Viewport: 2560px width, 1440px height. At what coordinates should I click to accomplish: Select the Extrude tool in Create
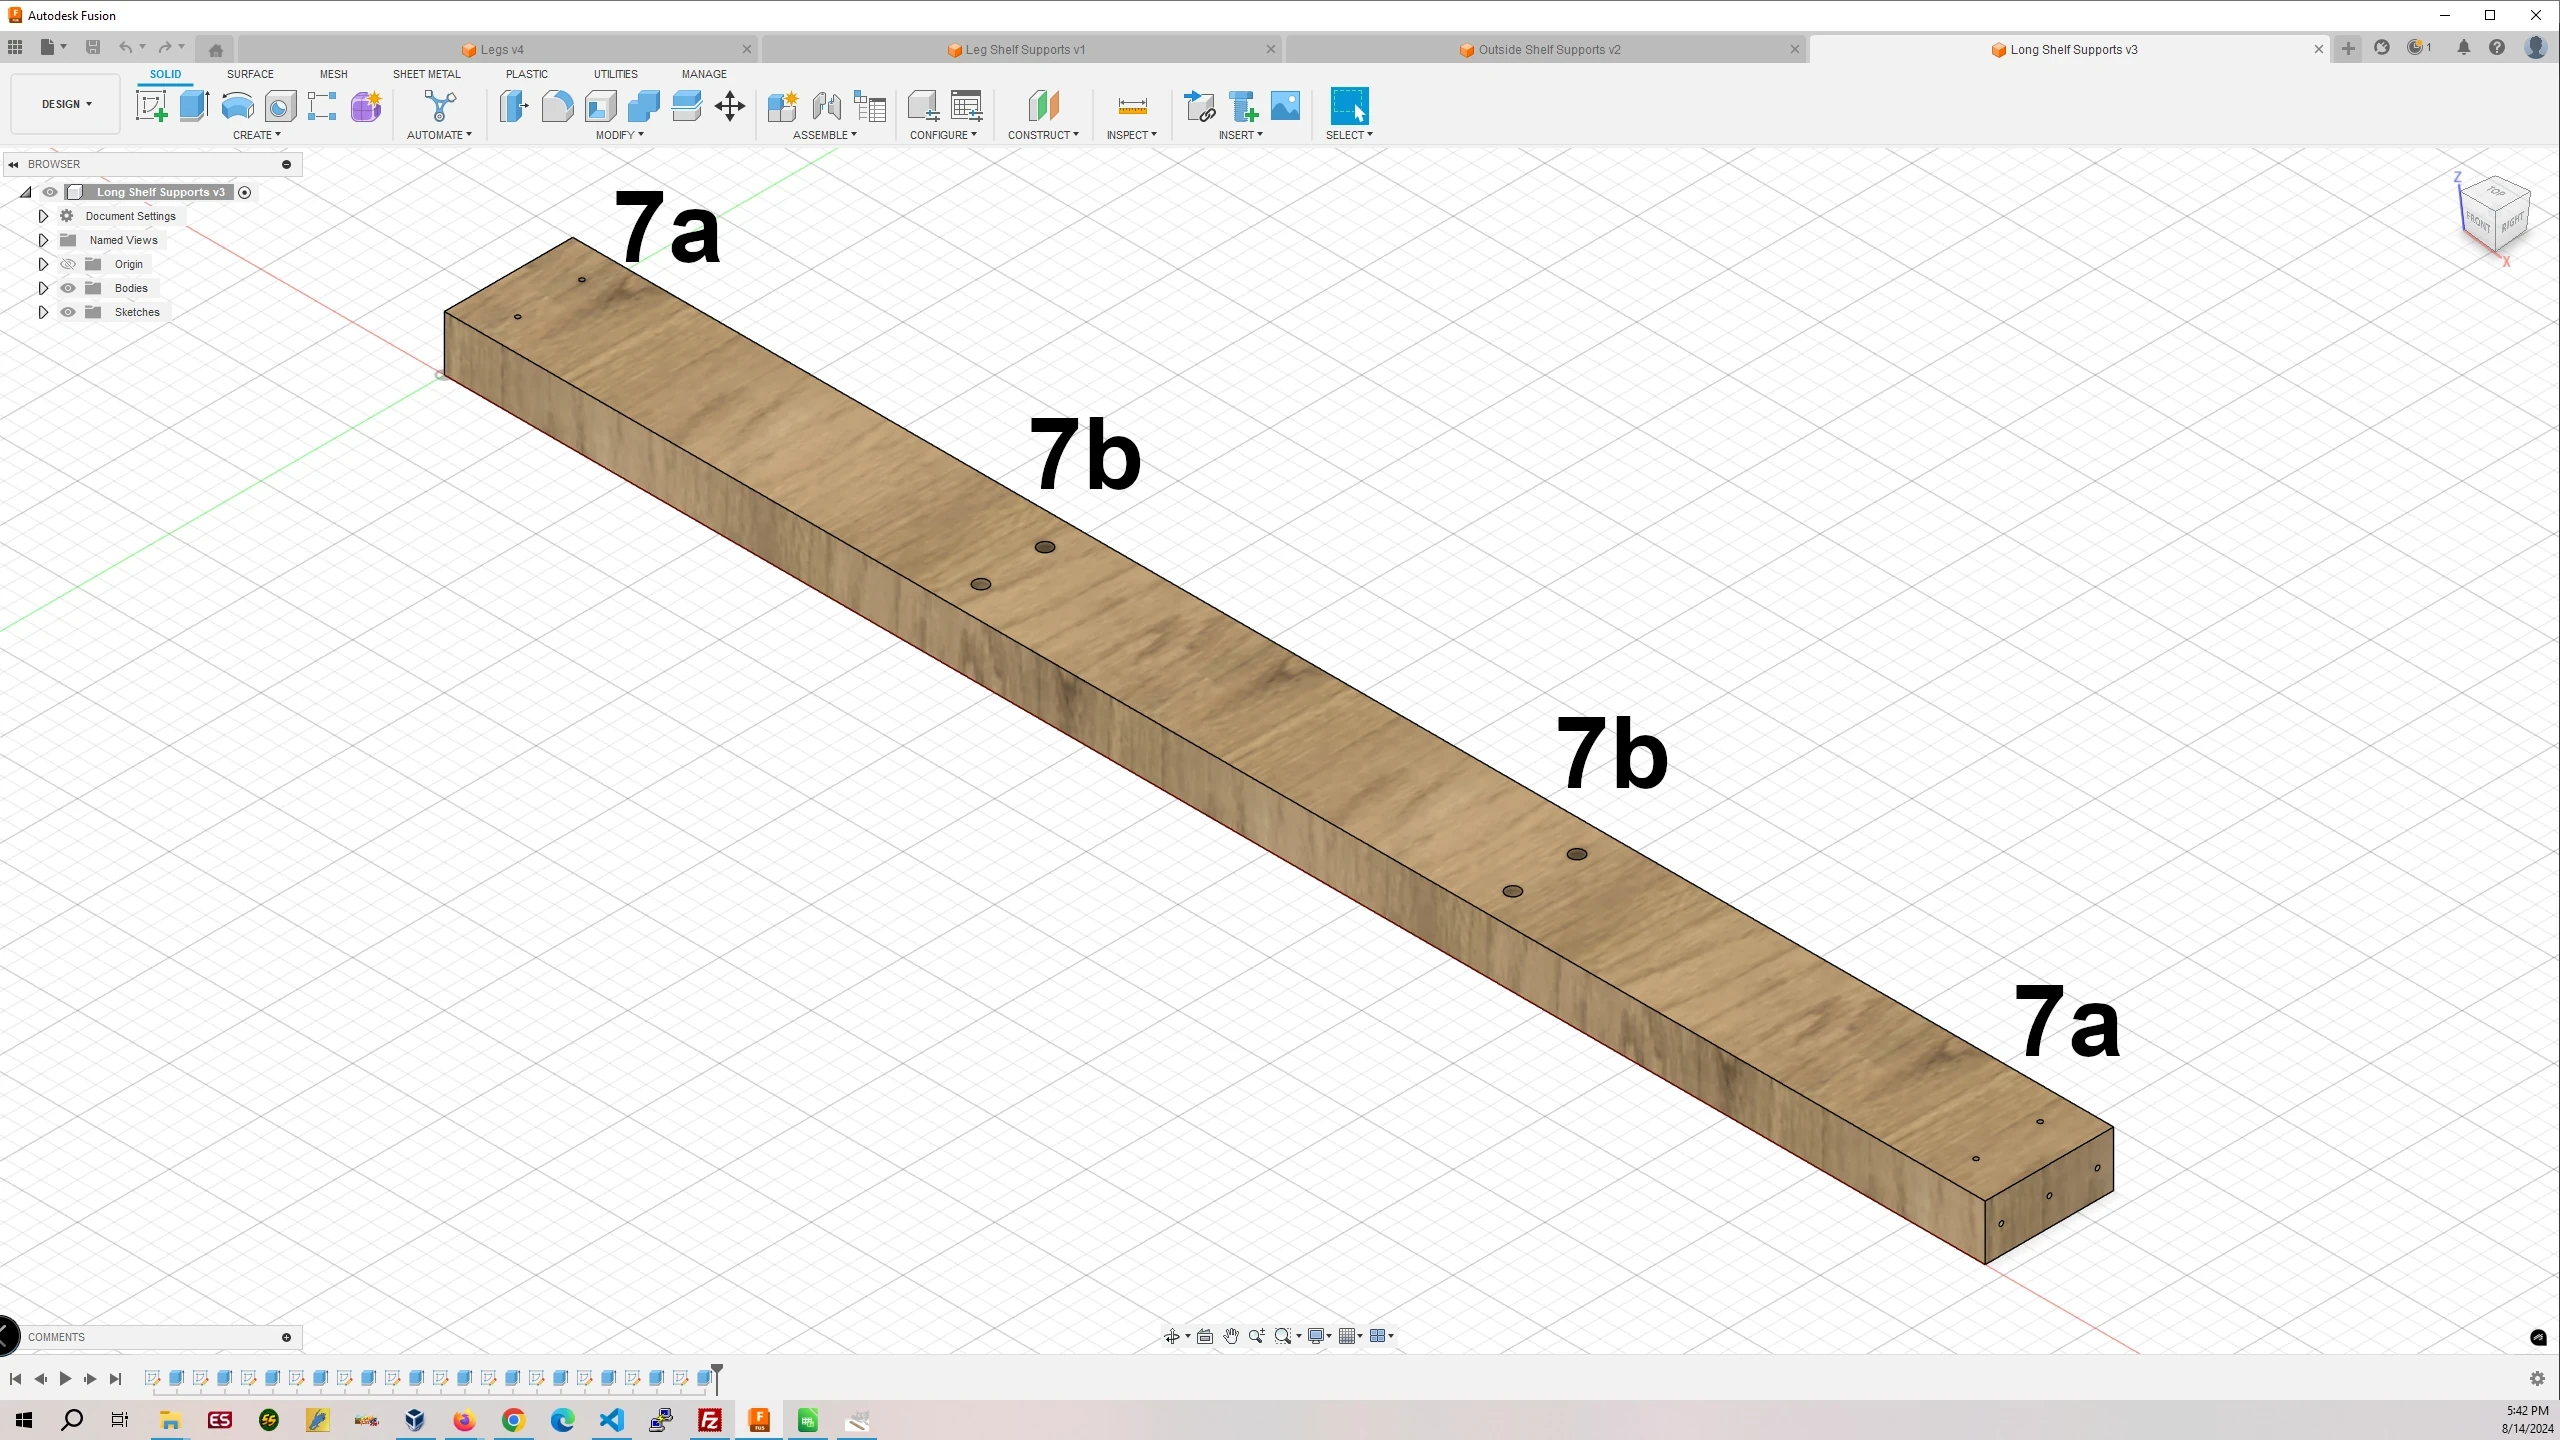(195, 107)
